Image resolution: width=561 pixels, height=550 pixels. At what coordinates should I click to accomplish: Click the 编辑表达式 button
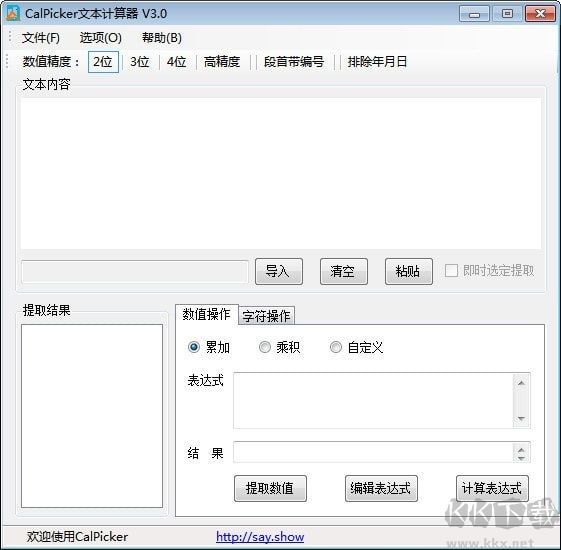381,488
